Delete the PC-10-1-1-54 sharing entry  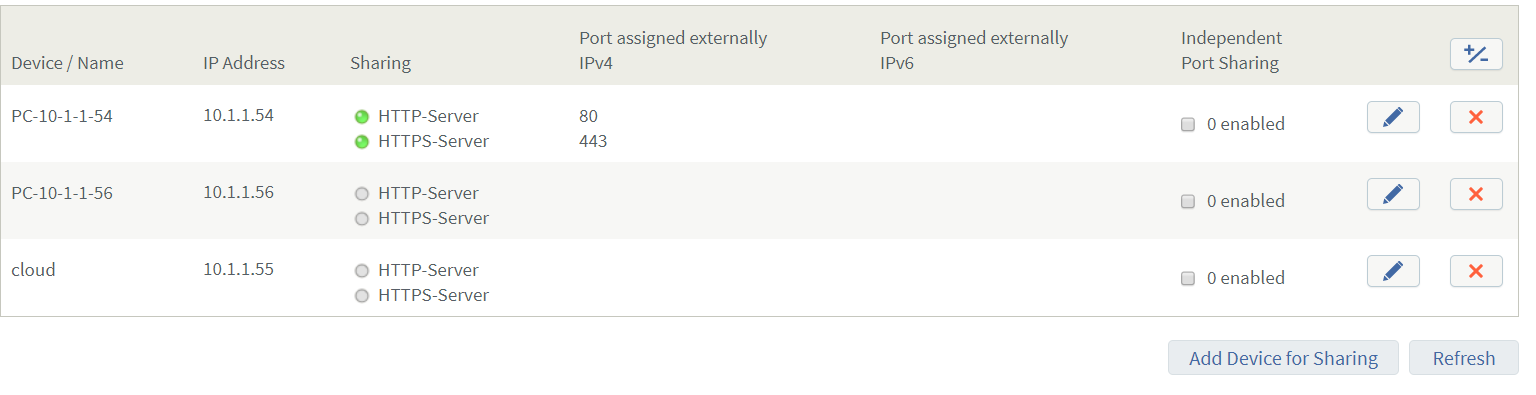(x=1476, y=117)
